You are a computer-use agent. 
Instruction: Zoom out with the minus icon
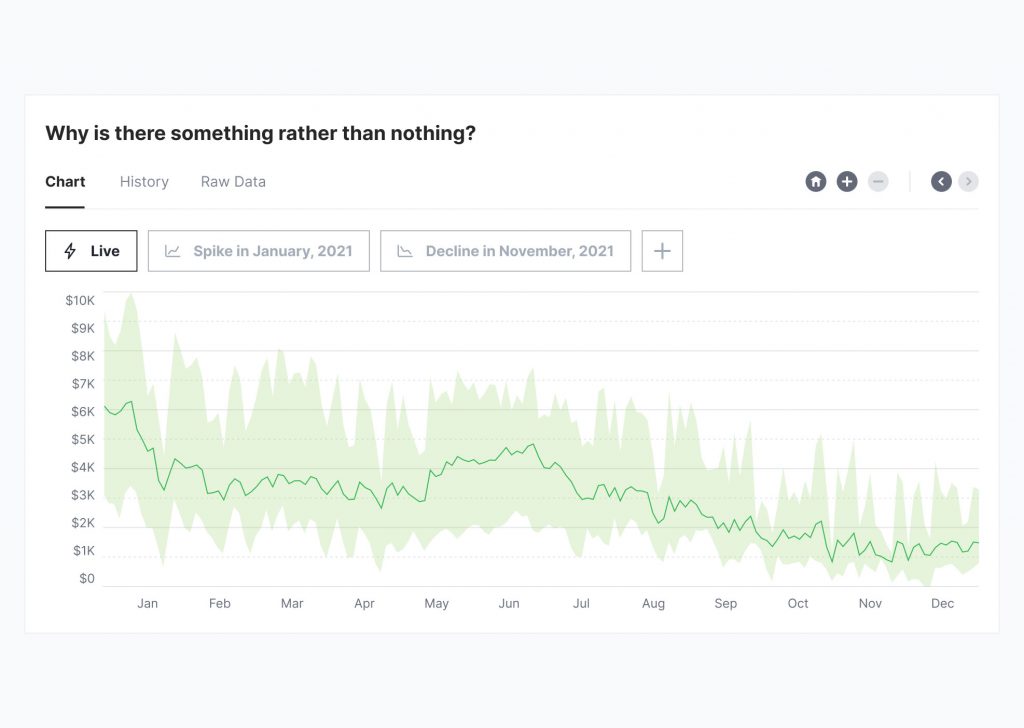pos(878,182)
